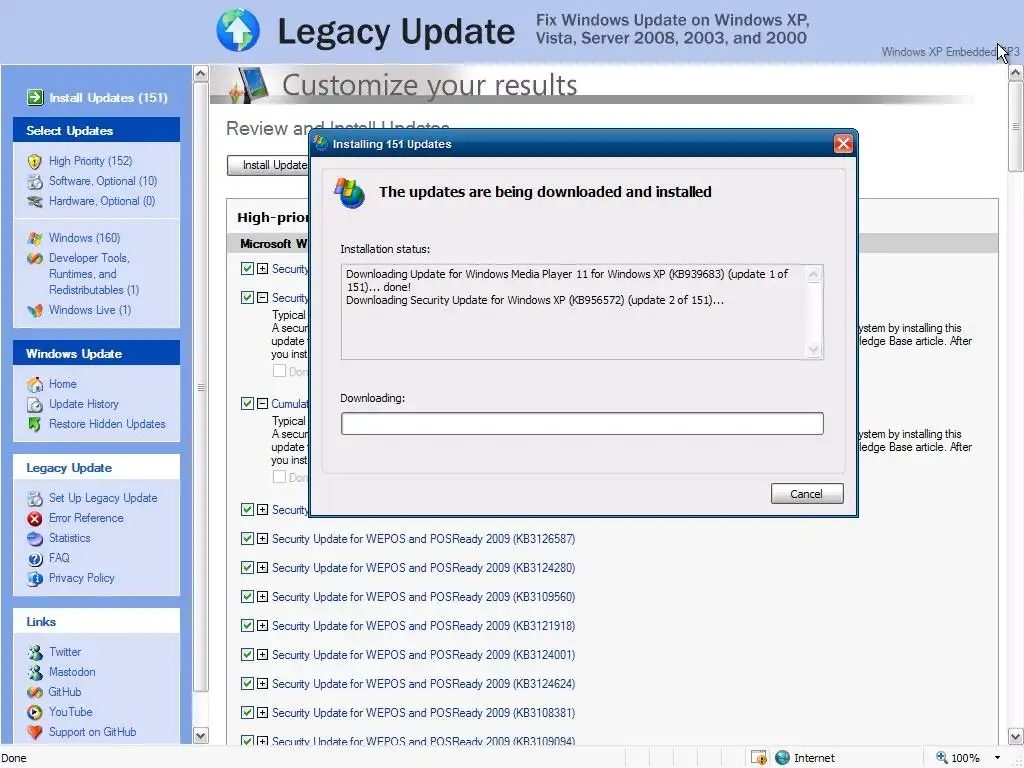Screen dimensions: 1024x768
Task: Click the Twitter people icon
Action: [35, 652]
